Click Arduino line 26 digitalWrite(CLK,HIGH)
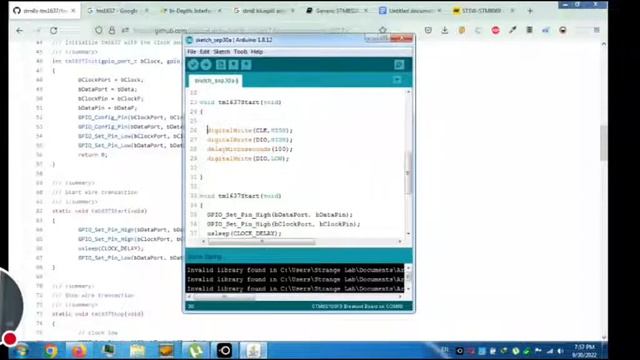Image resolution: width=640 pixels, height=360 pixels. [x=249, y=130]
